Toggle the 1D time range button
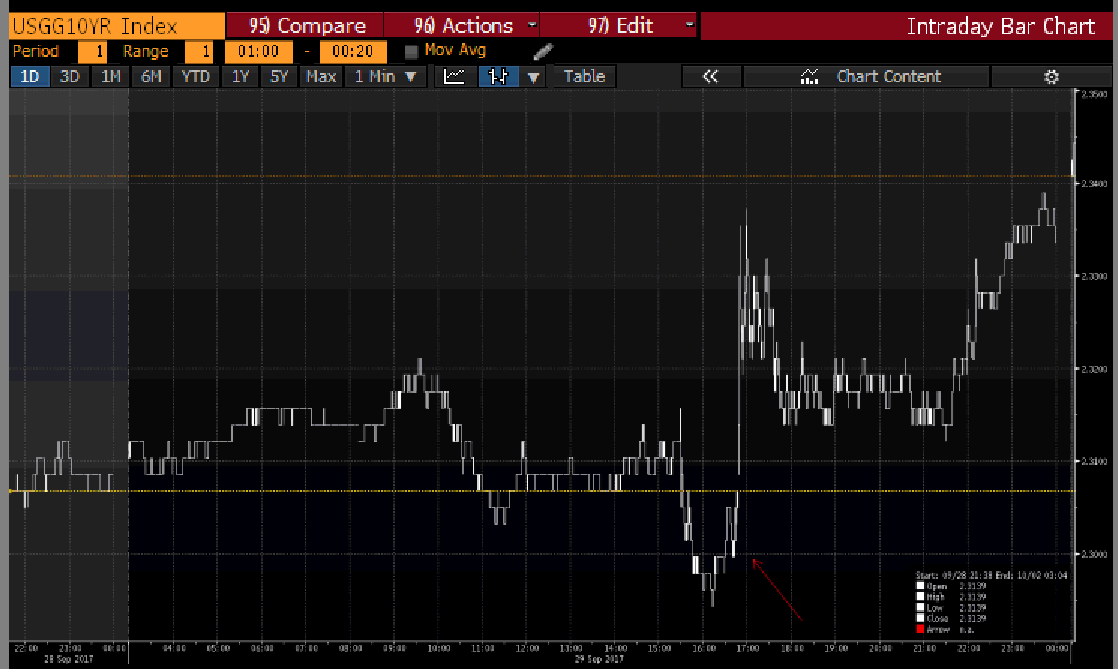1118x669 pixels. point(29,76)
